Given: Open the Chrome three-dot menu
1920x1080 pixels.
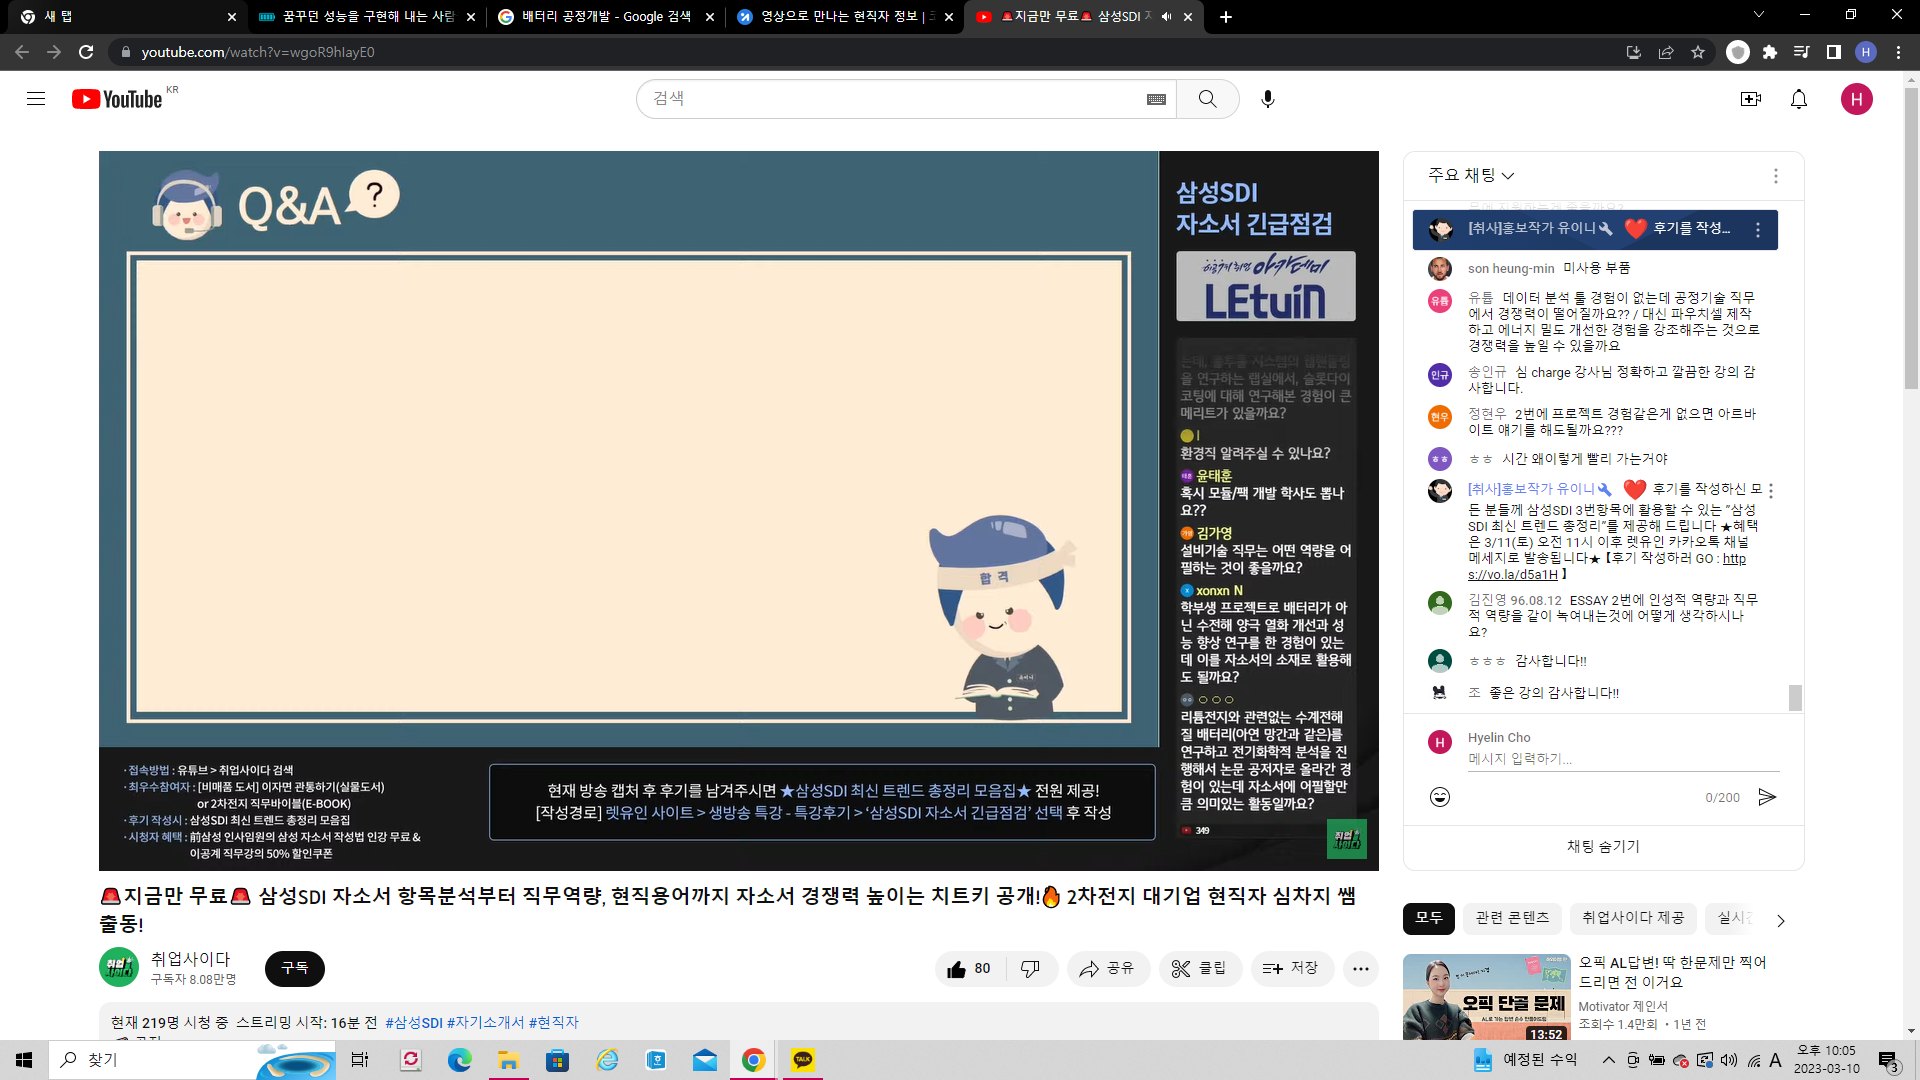Looking at the screenshot, I should coord(1898,52).
